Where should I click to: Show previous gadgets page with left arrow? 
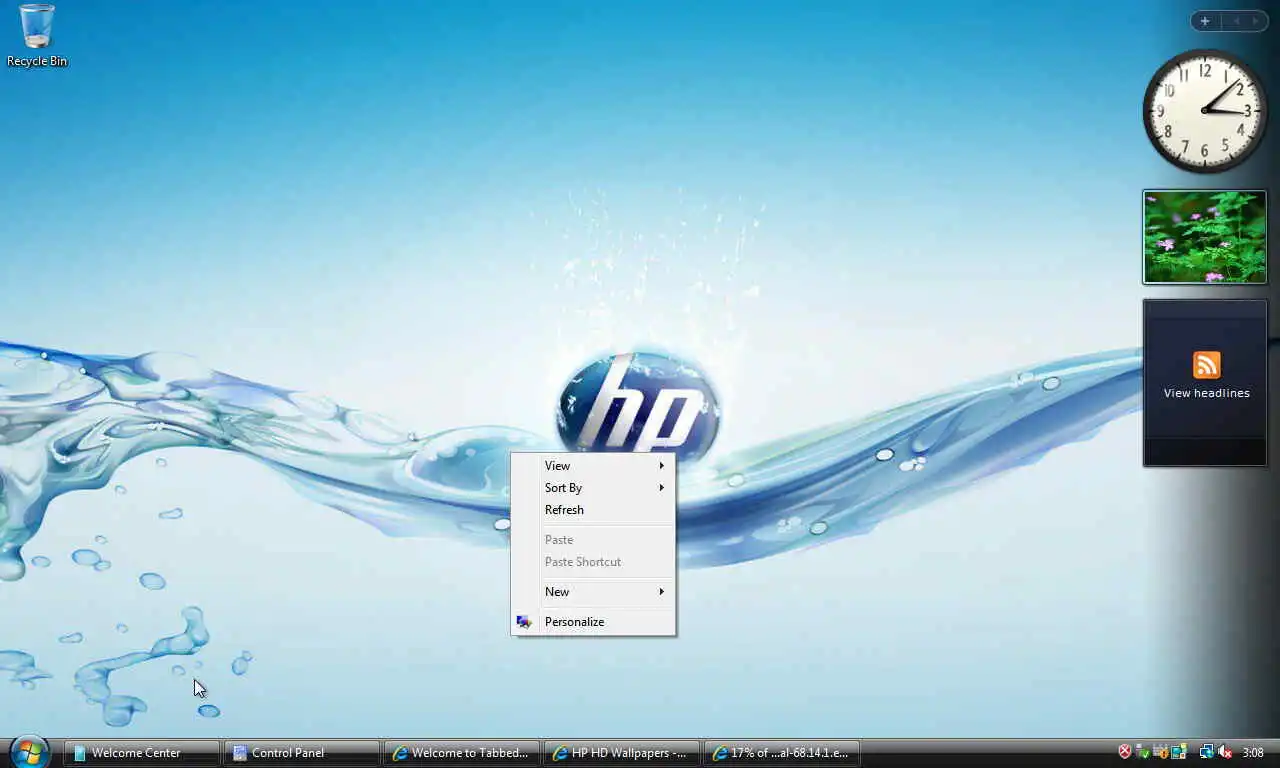pyautogui.click(x=1235, y=21)
